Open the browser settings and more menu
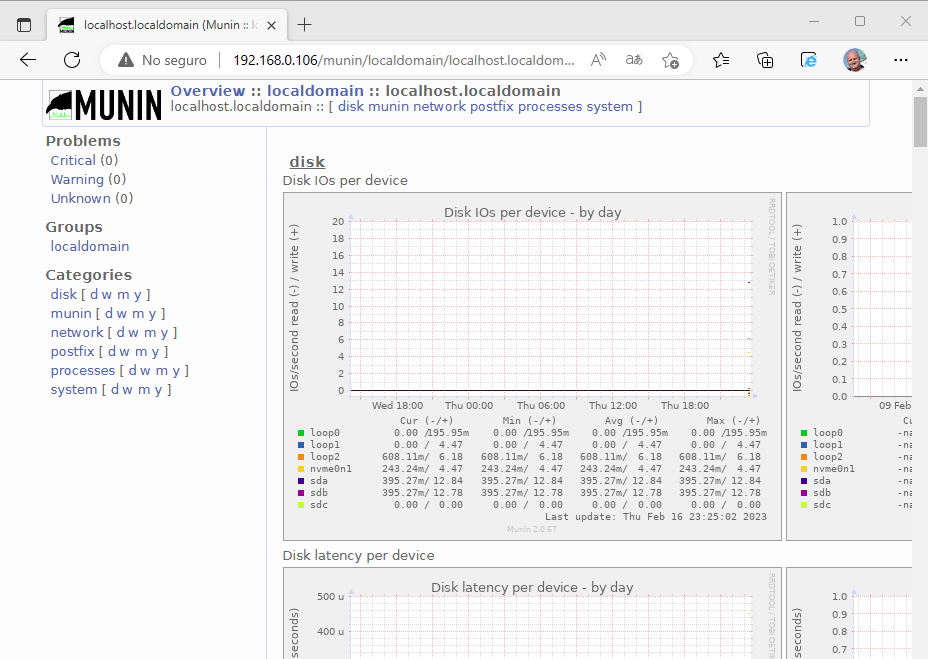Viewport: 928px width, 659px height. [901, 60]
